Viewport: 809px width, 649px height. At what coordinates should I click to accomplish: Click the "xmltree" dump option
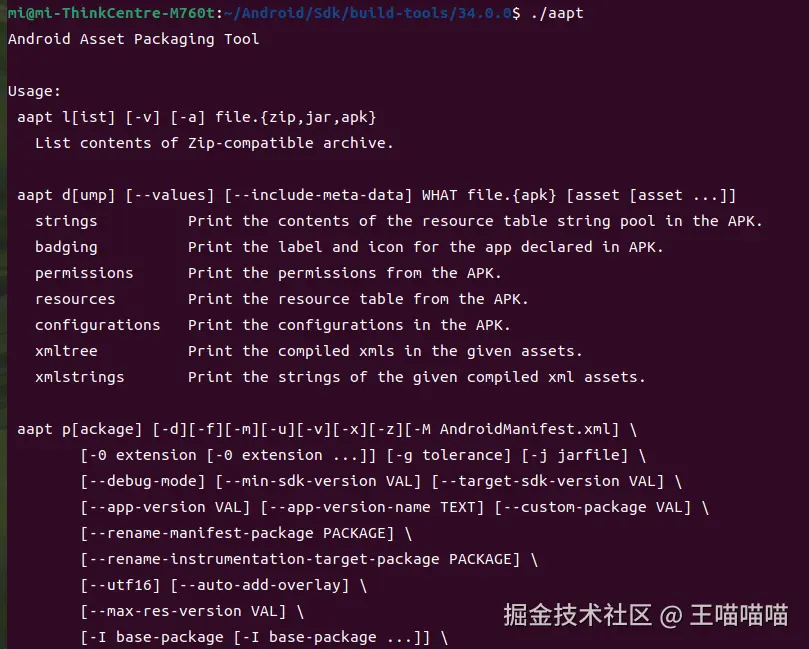click(66, 351)
